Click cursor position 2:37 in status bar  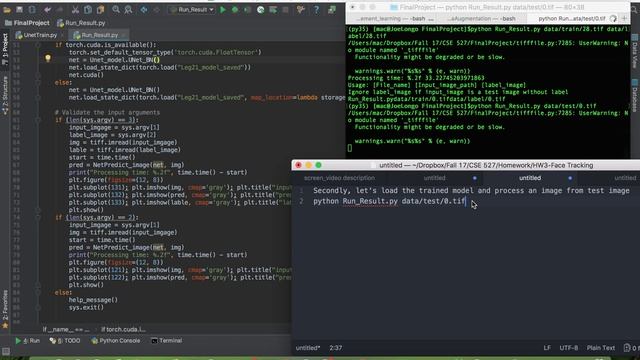pyautogui.click(x=336, y=348)
